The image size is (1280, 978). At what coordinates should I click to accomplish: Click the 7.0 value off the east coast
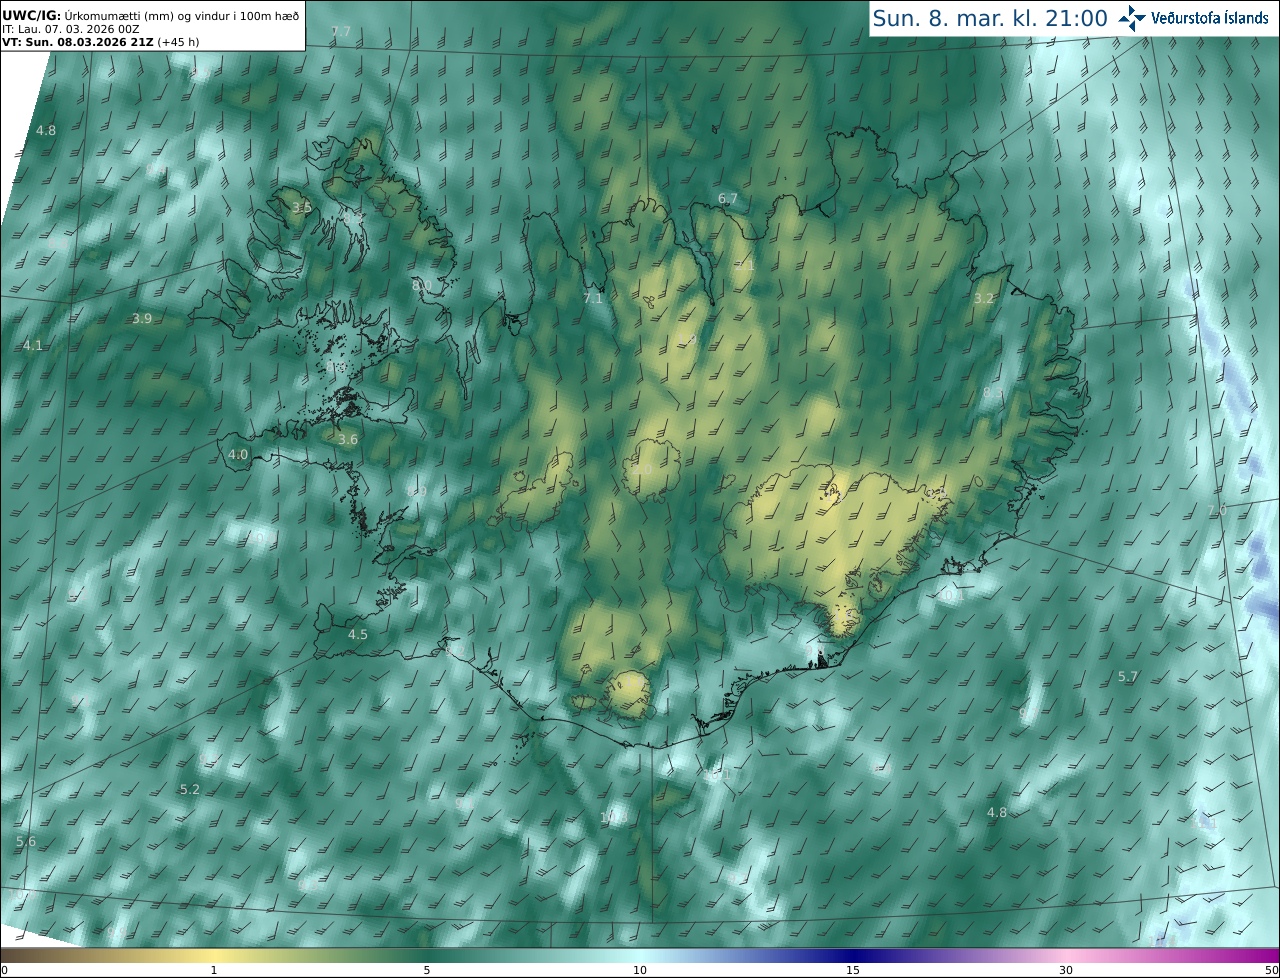click(1217, 510)
